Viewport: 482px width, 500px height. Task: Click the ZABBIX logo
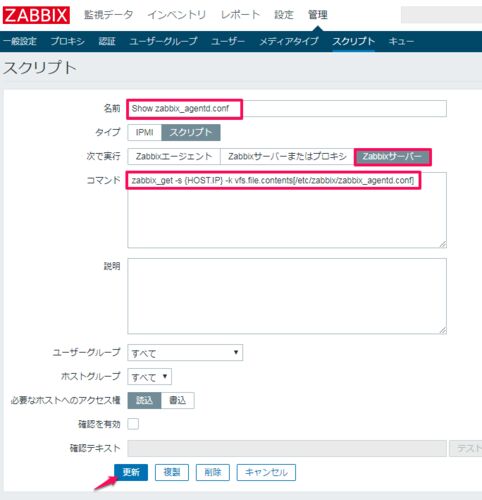click(36, 15)
